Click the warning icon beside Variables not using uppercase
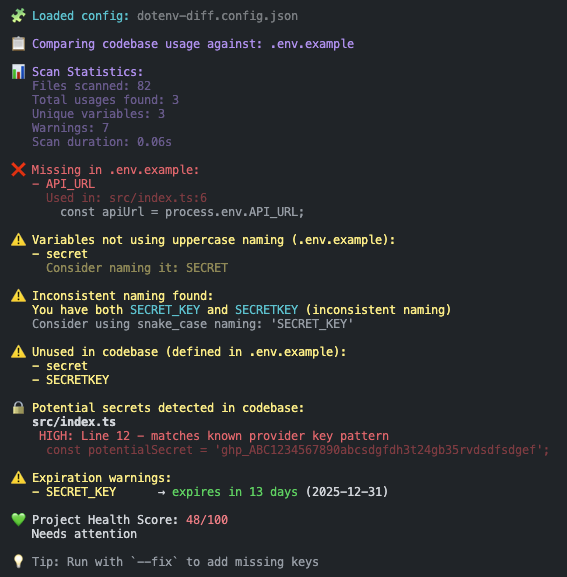The height and width of the screenshot is (577, 567). point(18,240)
